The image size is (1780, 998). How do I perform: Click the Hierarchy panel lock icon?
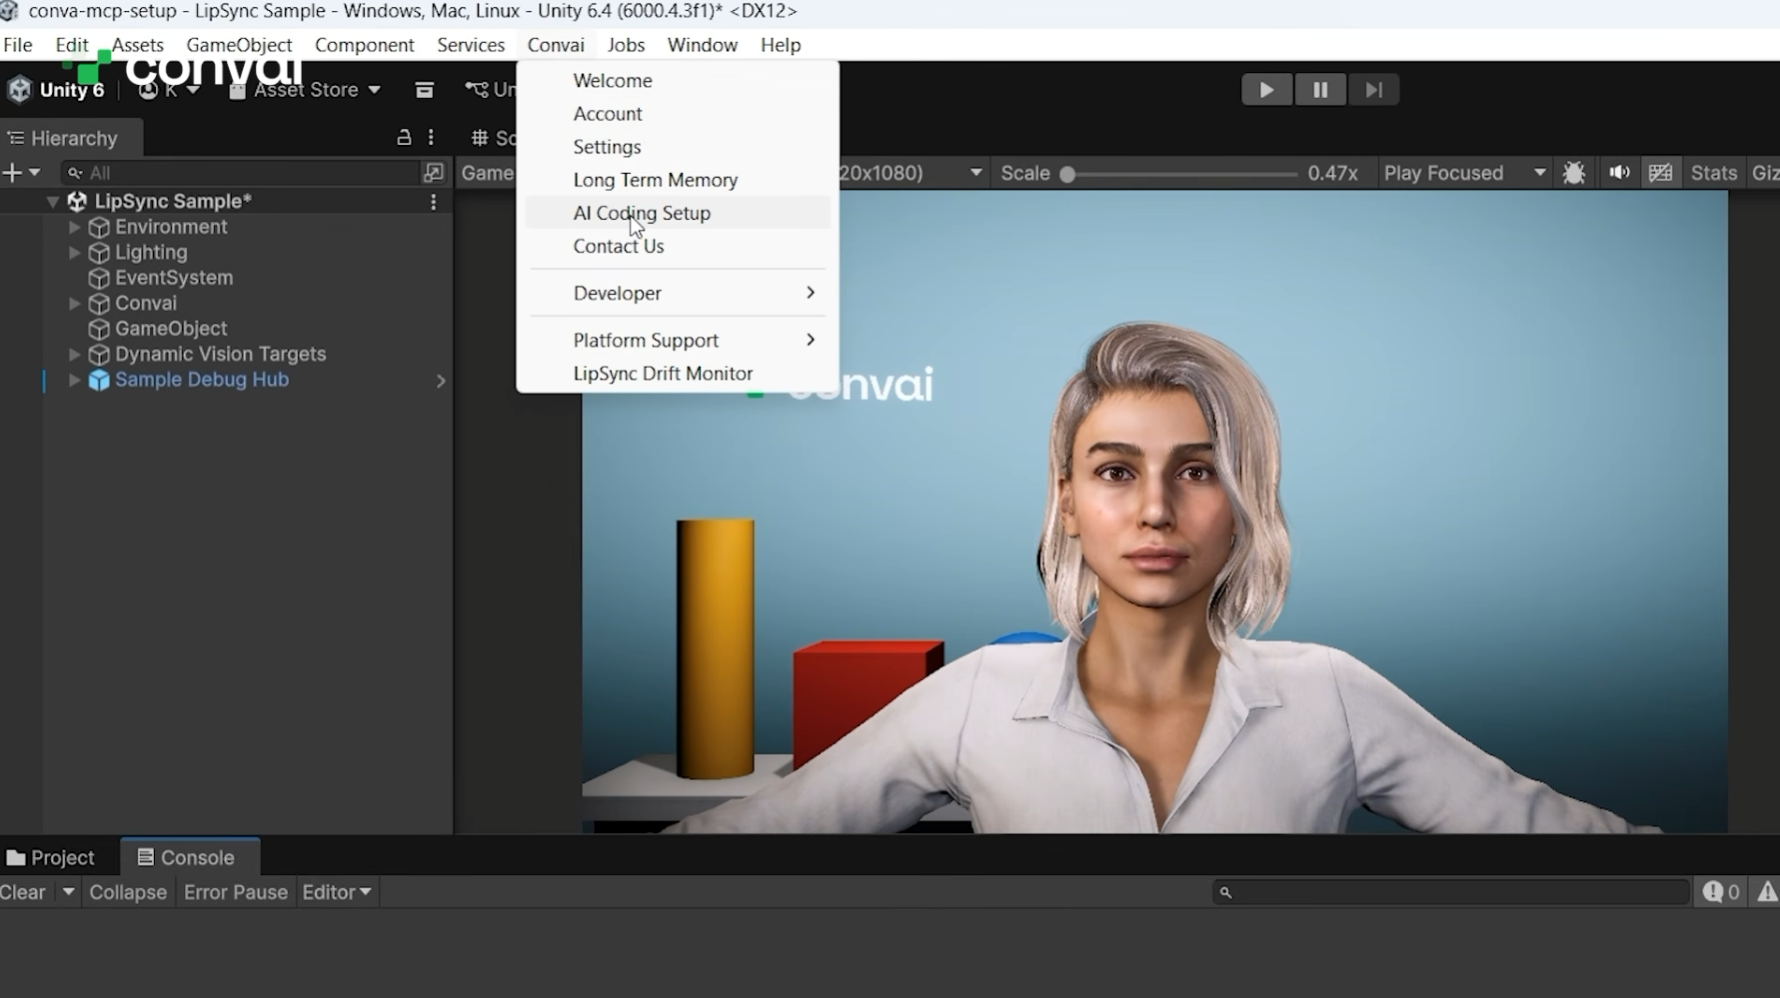click(x=404, y=137)
